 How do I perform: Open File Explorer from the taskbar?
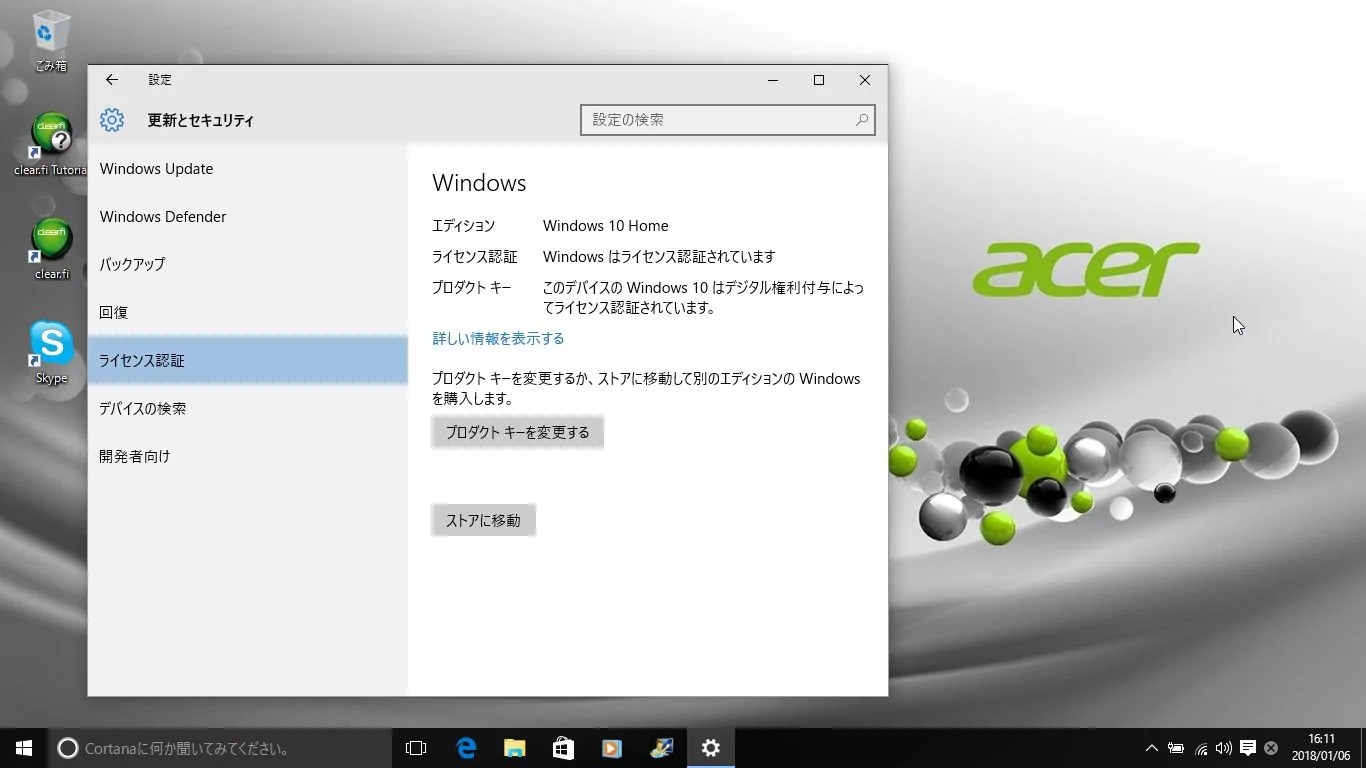click(514, 748)
